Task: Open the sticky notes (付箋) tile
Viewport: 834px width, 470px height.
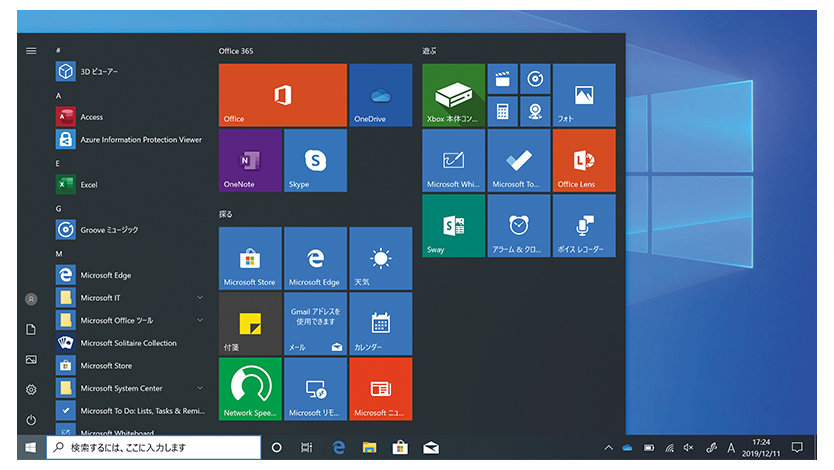Action: 250,324
